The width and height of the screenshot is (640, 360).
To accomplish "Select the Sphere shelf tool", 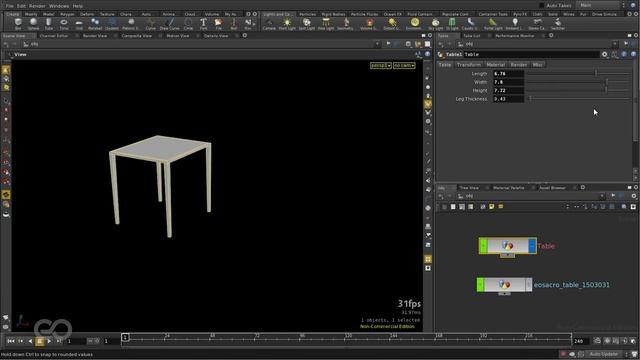I will (33, 24).
